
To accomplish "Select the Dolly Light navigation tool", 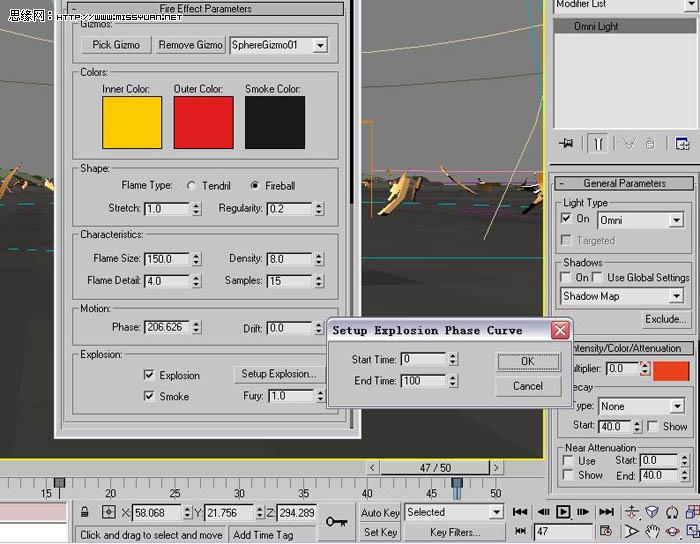I will click(632, 511).
